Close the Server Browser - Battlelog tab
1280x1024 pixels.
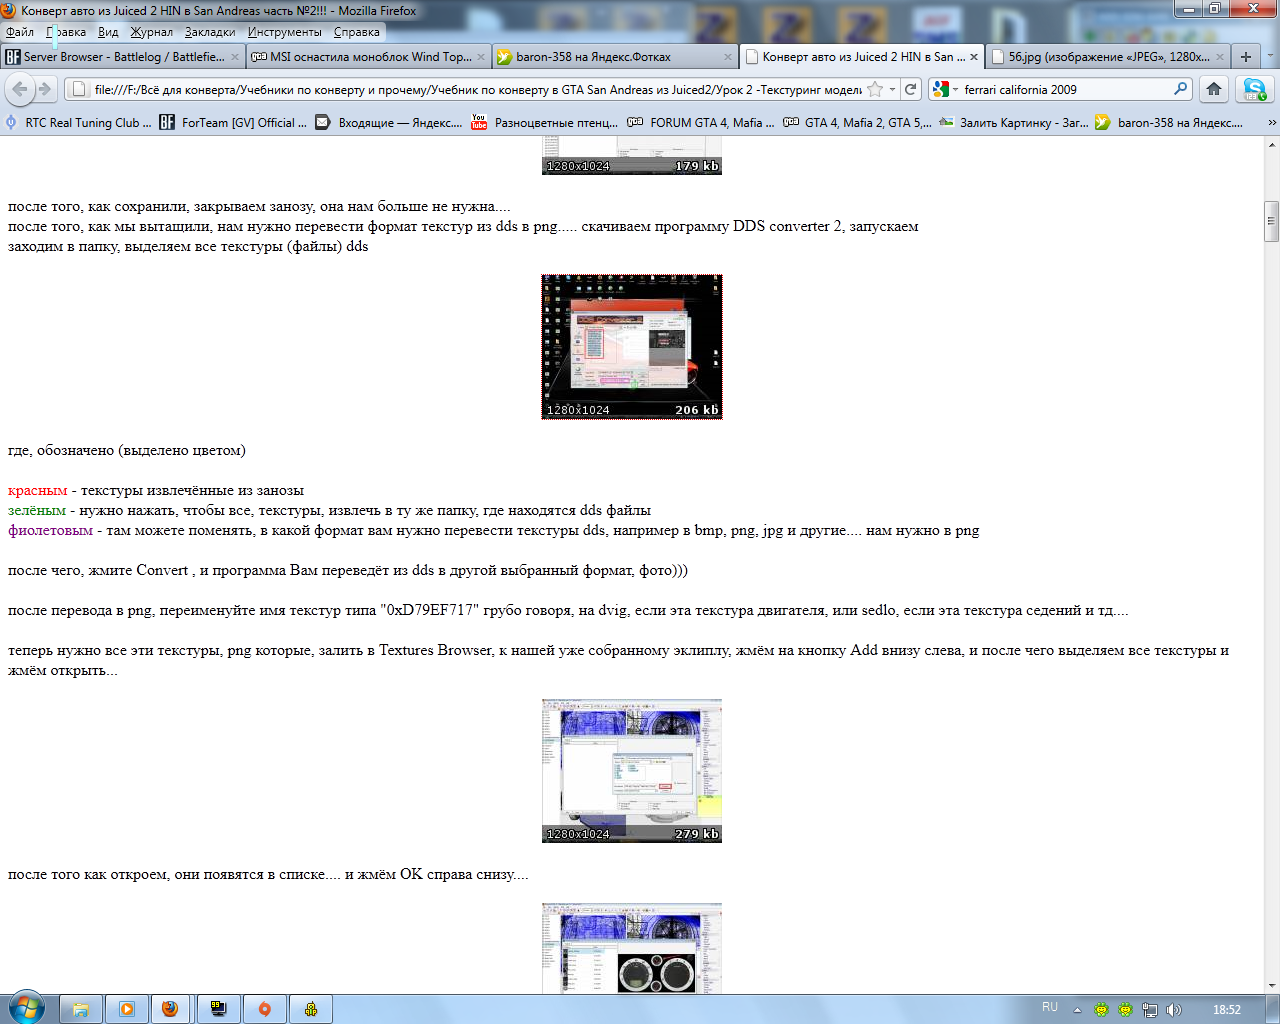(x=235, y=57)
